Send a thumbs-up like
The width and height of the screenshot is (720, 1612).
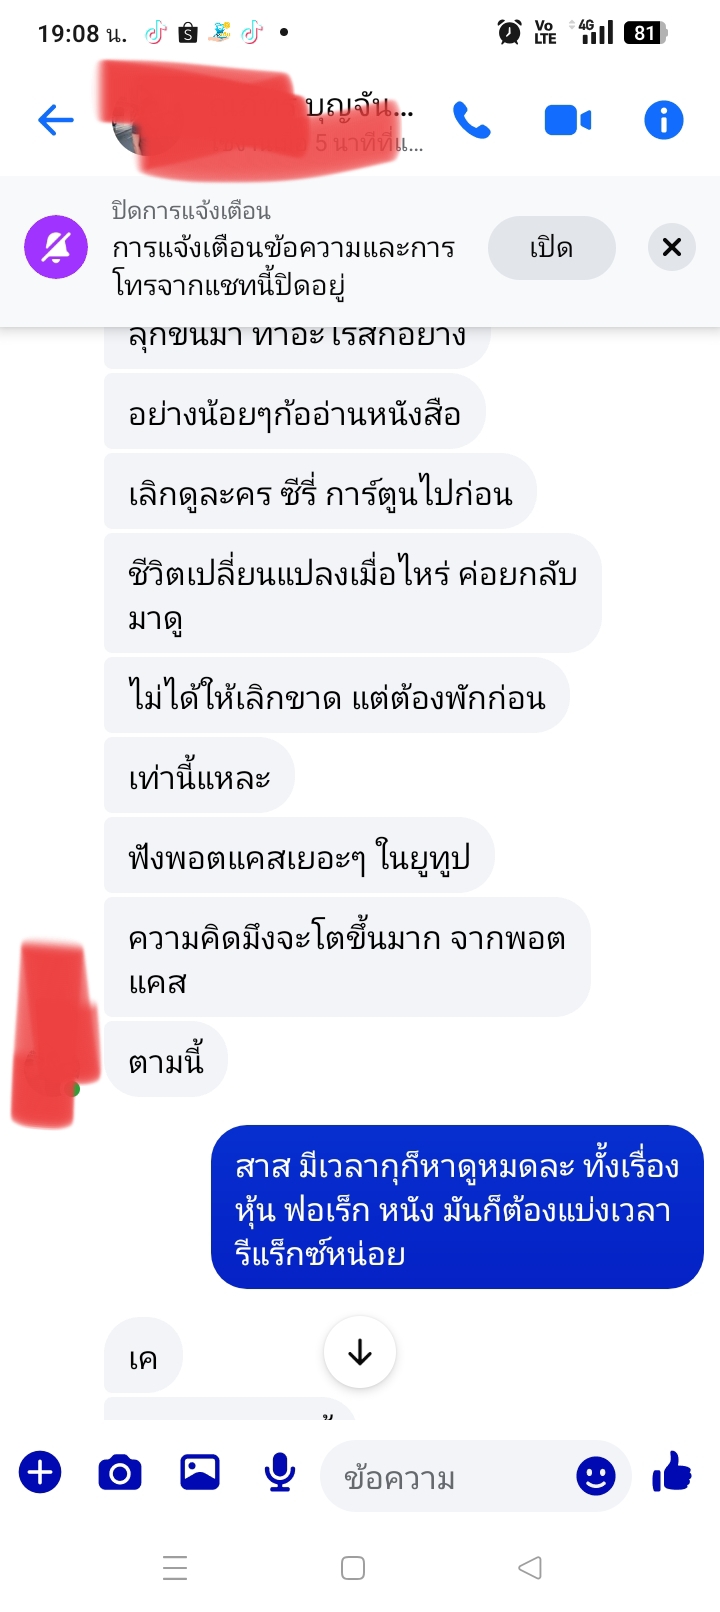point(672,1473)
